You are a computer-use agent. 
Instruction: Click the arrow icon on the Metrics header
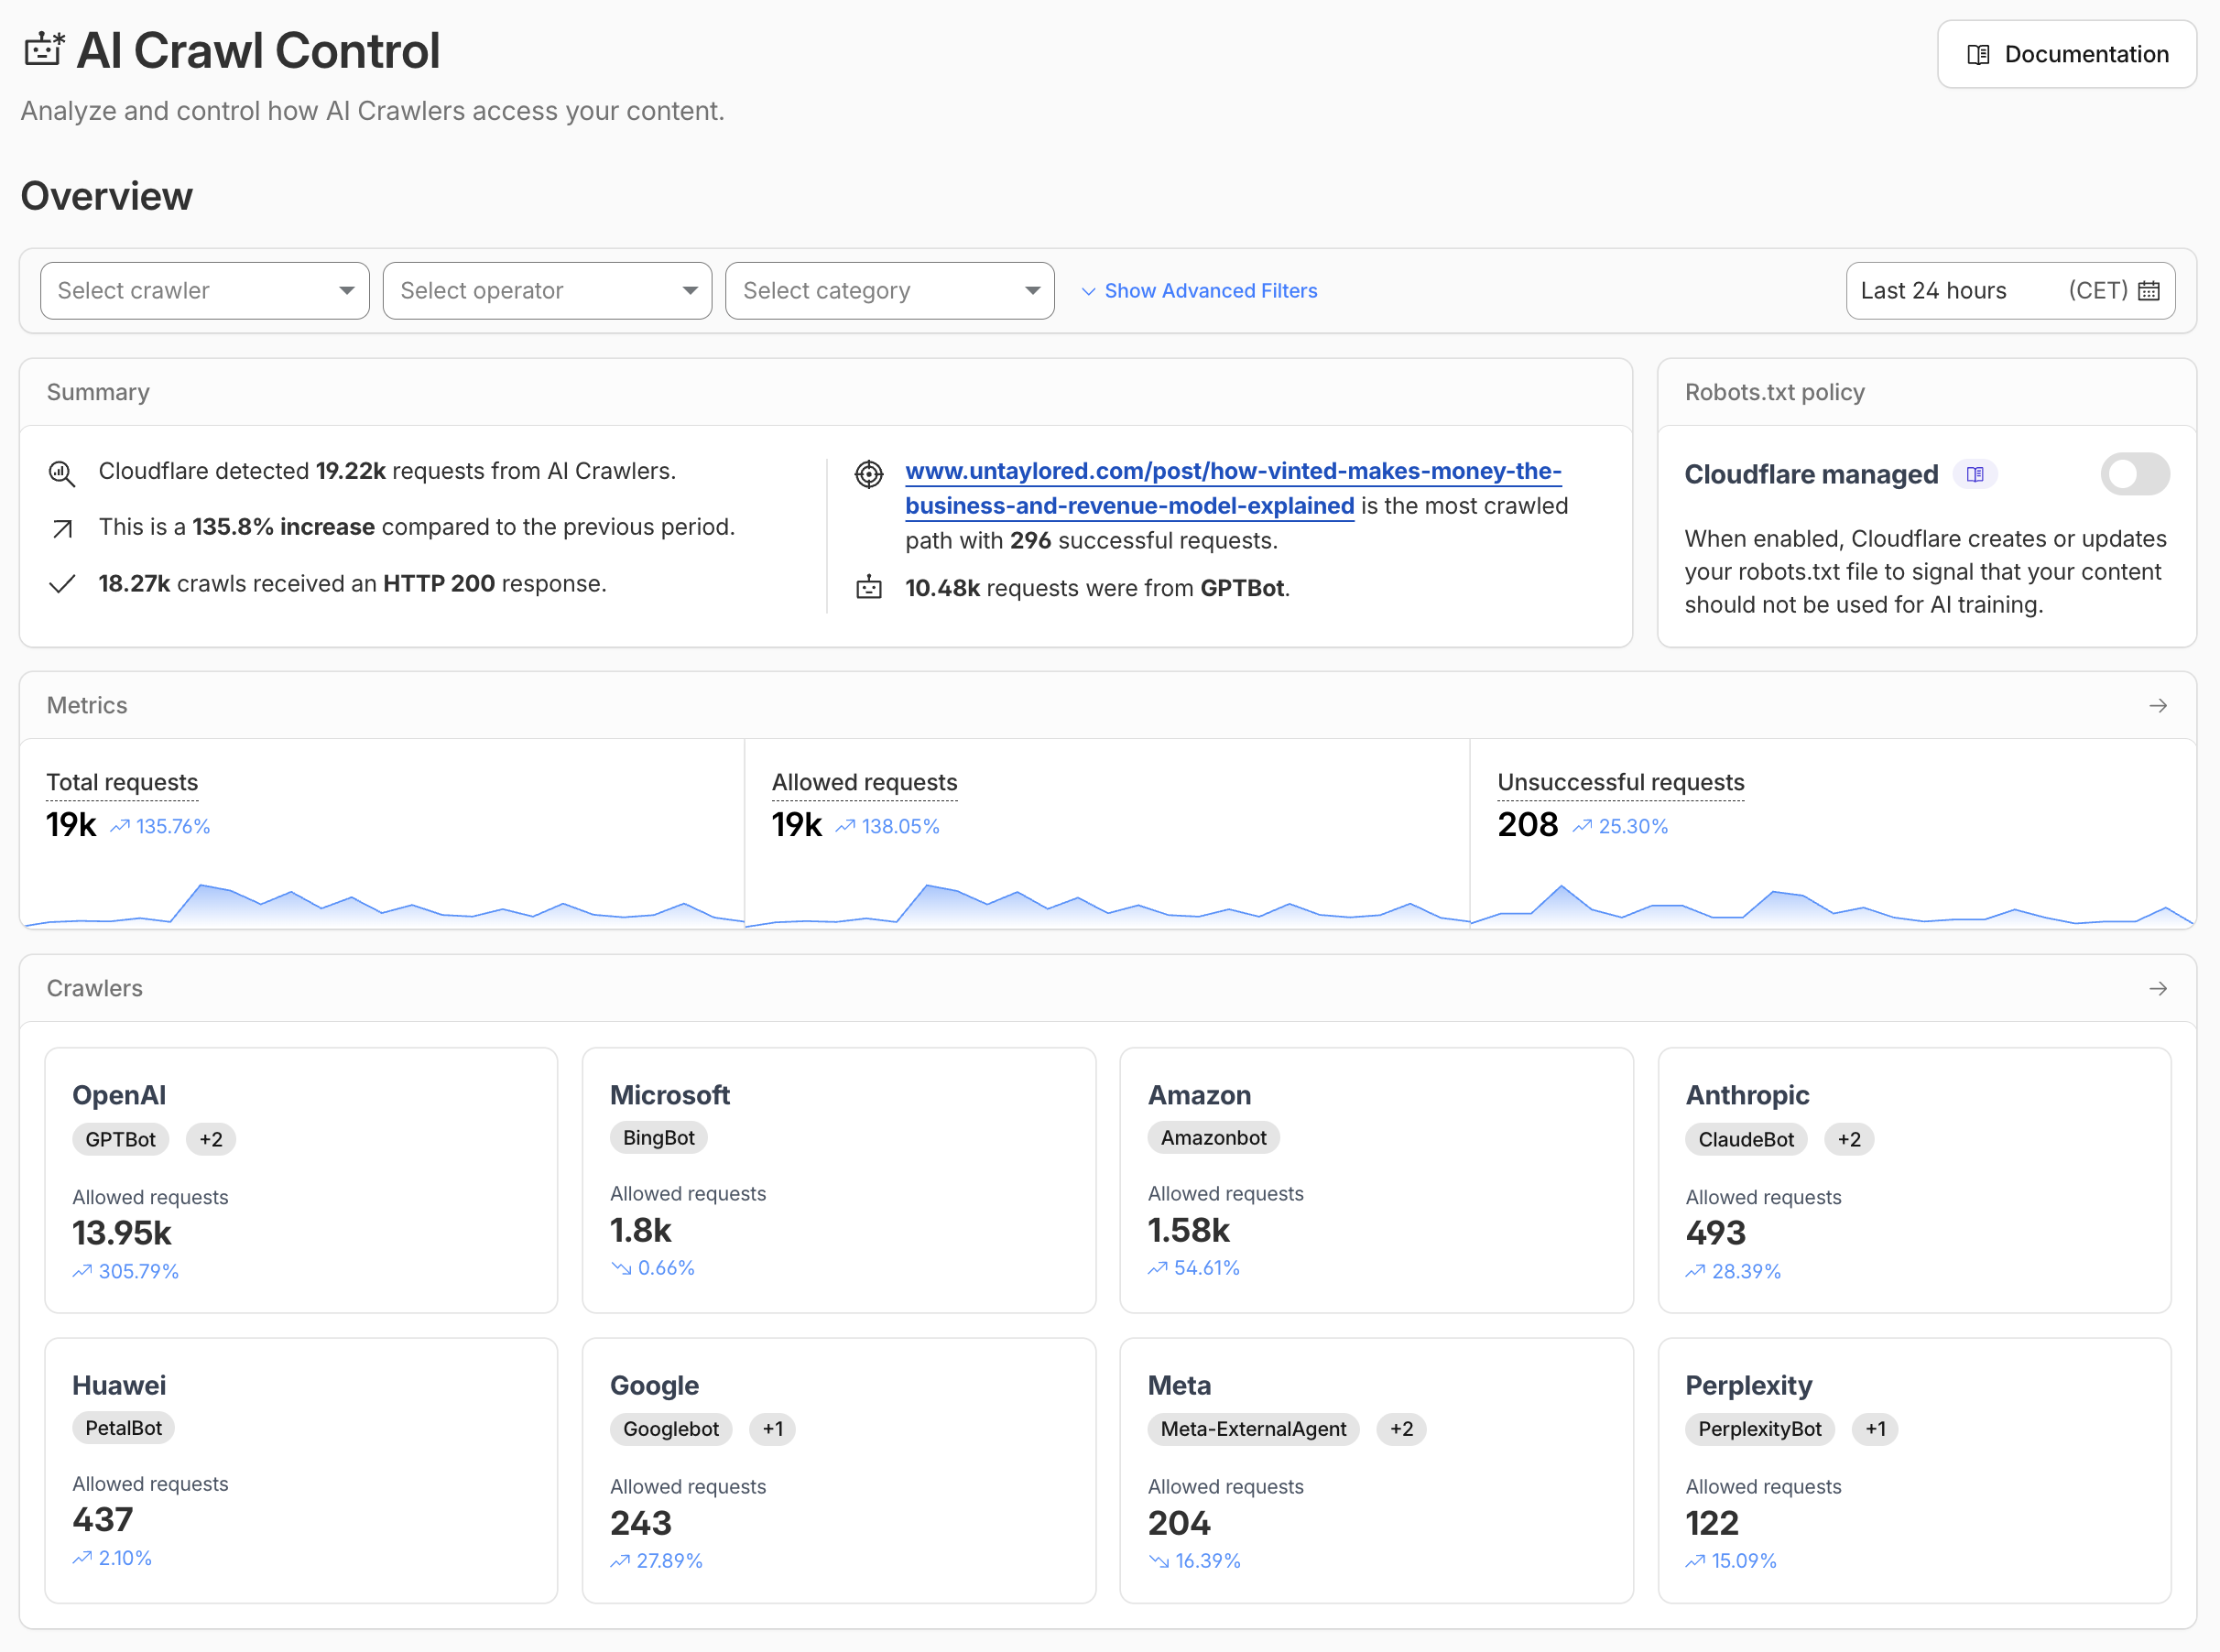point(2158,705)
